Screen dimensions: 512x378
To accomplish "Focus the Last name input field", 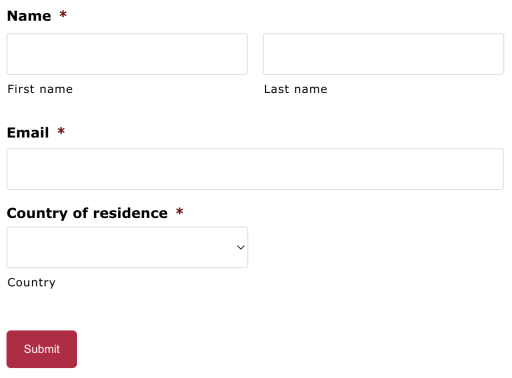I will pos(383,54).
